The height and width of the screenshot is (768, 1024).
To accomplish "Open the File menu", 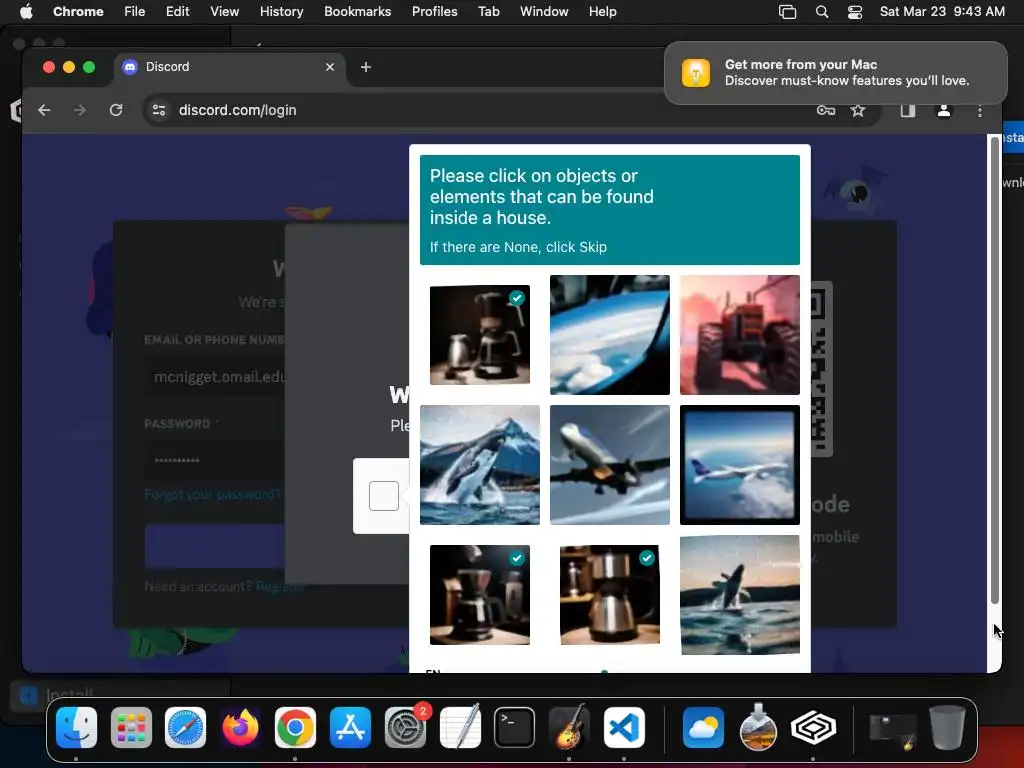I will pyautogui.click(x=135, y=12).
